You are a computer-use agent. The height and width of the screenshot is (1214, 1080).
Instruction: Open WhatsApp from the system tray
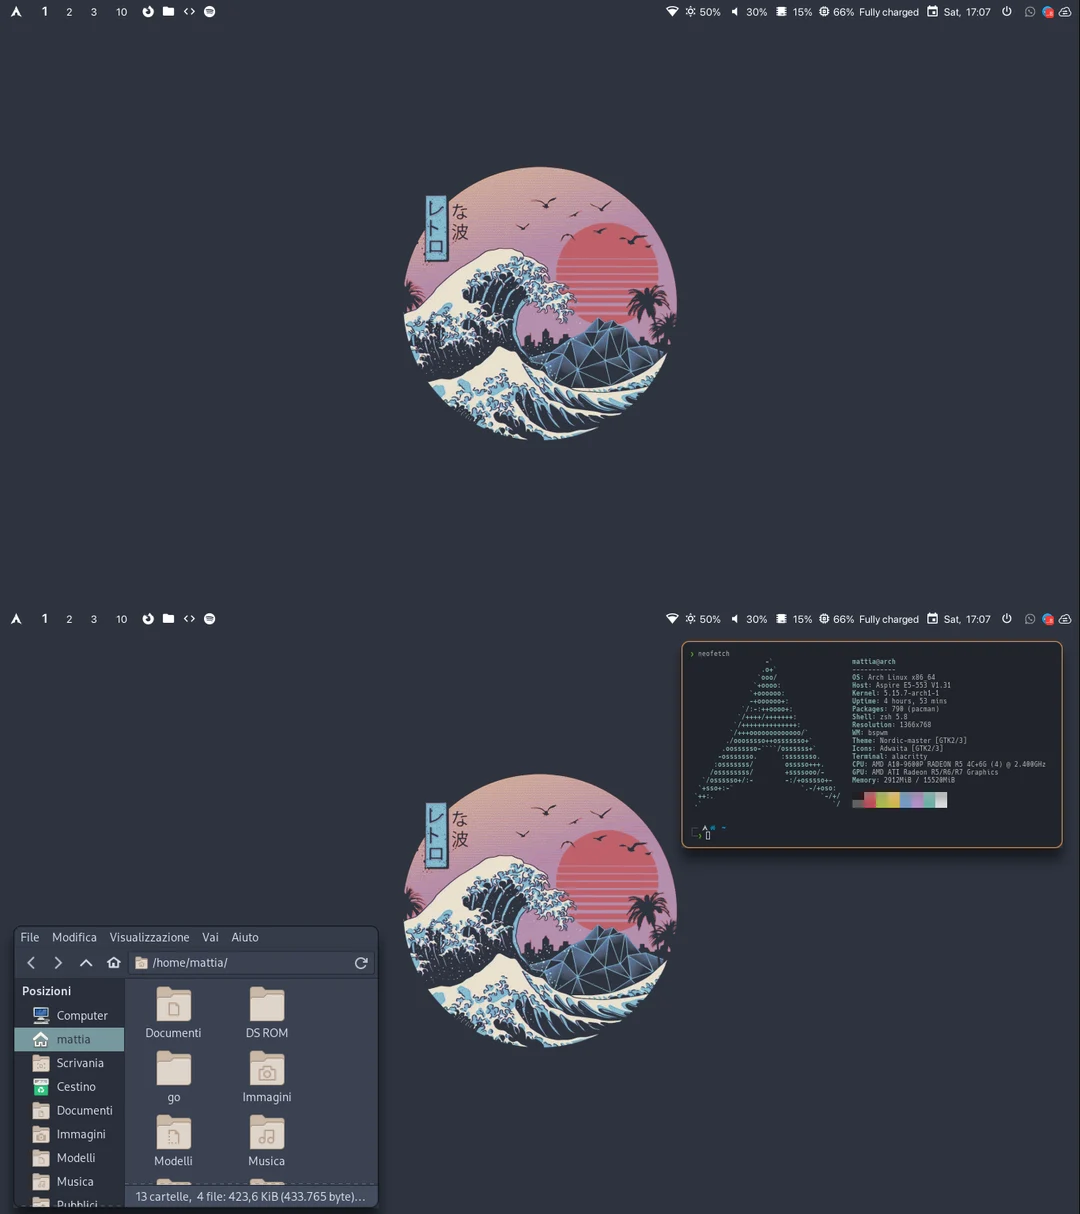tap(1030, 11)
